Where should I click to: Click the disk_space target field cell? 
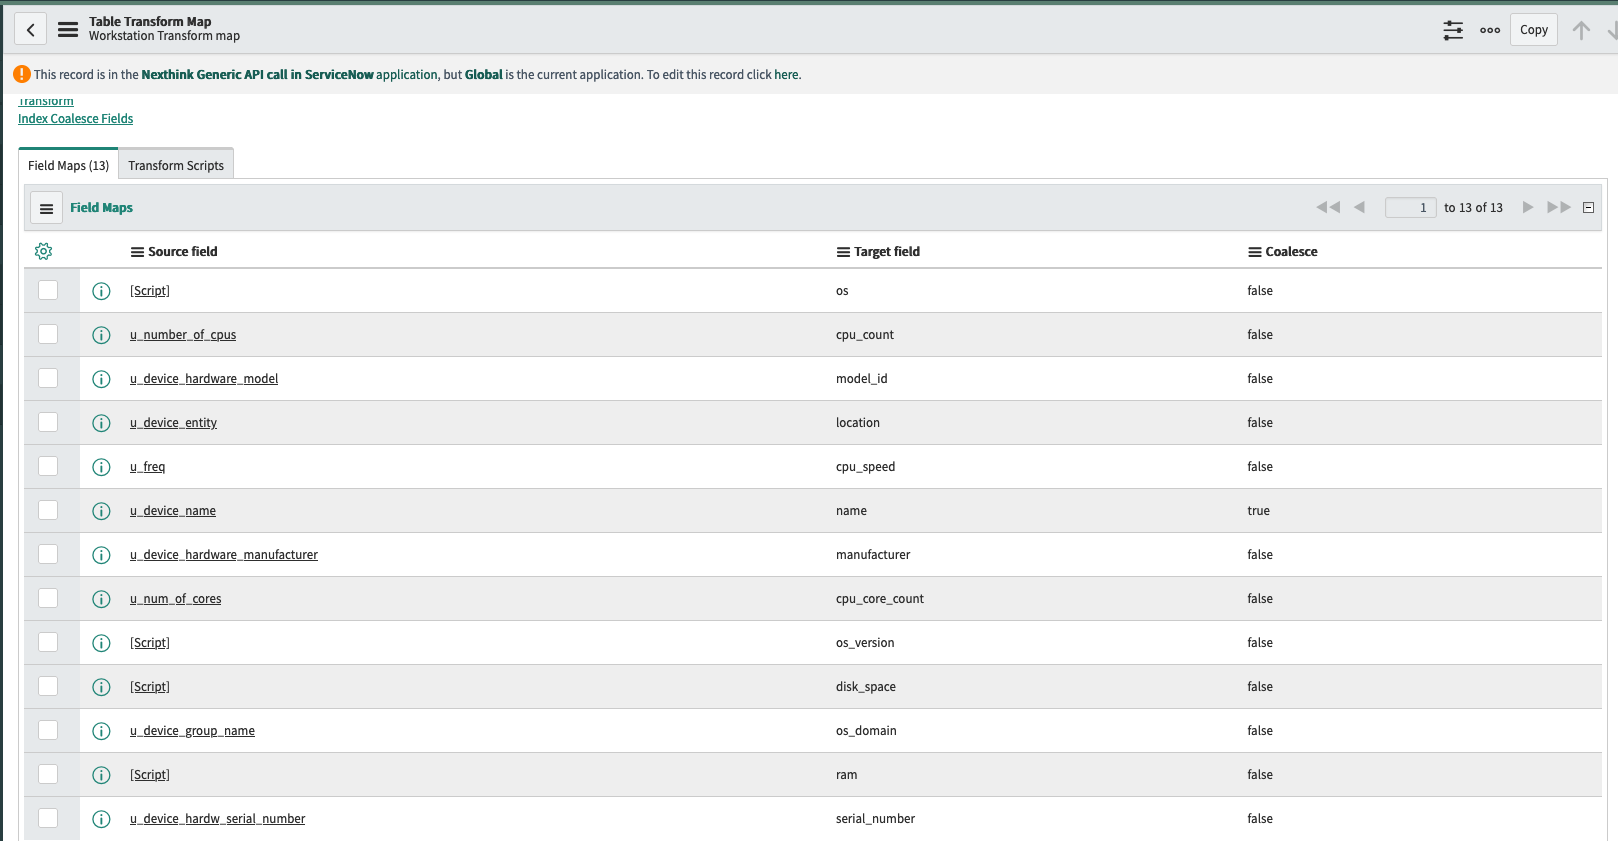click(x=866, y=687)
